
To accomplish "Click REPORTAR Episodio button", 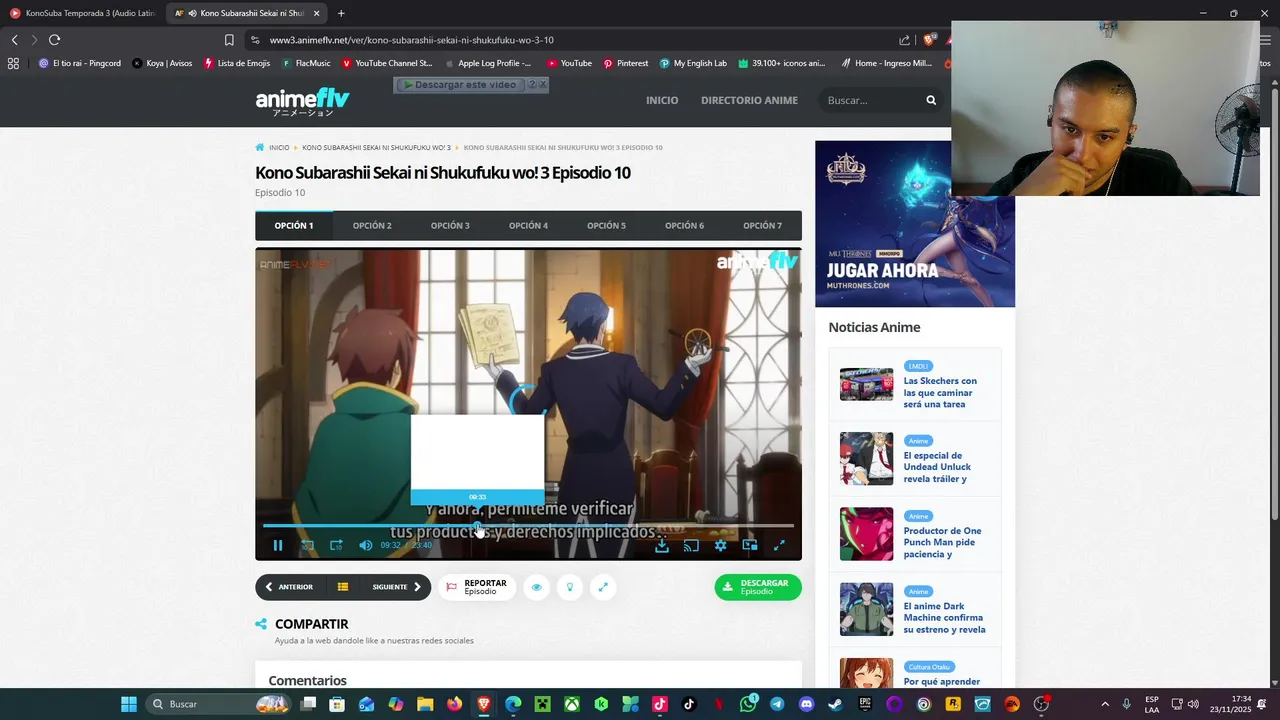I will coord(477,587).
